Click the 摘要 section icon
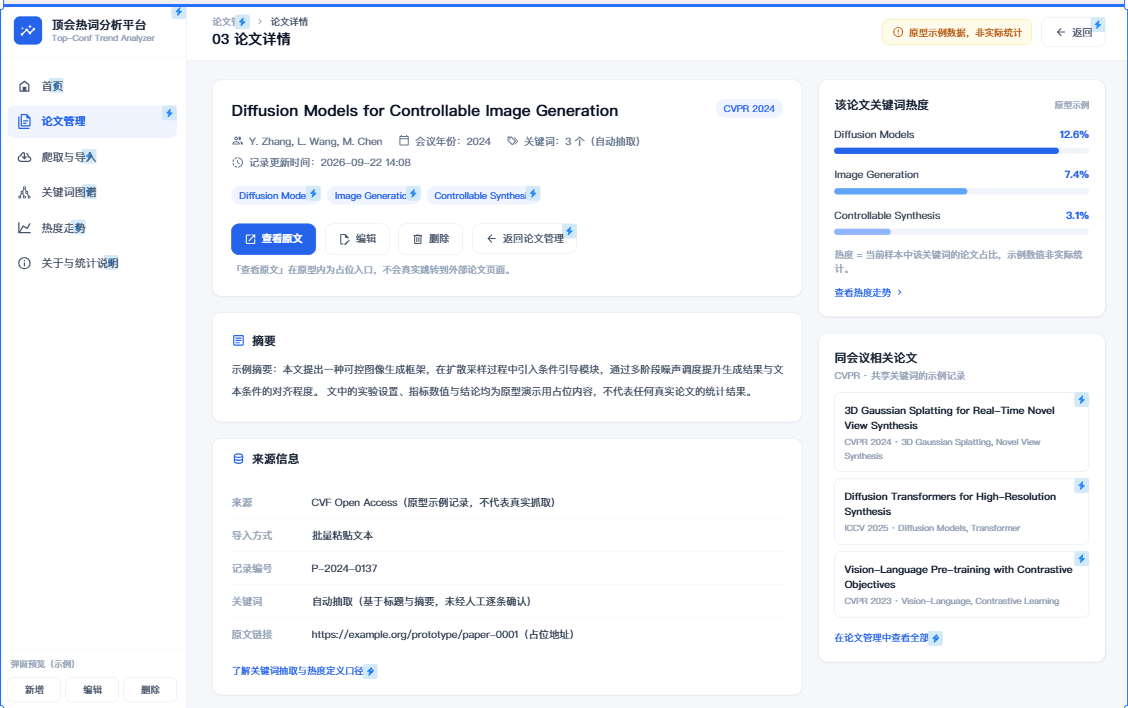Image resolution: width=1128 pixels, height=708 pixels. 239,340
